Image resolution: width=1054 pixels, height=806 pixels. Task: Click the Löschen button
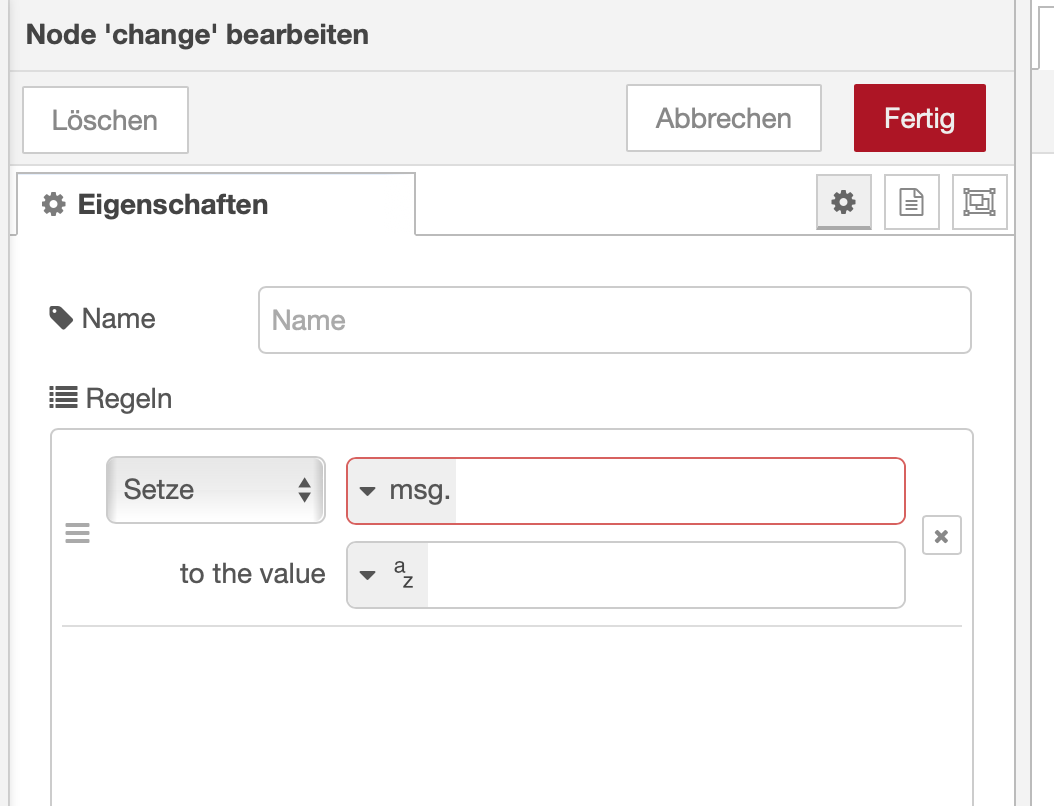pyautogui.click(x=105, y=120)
